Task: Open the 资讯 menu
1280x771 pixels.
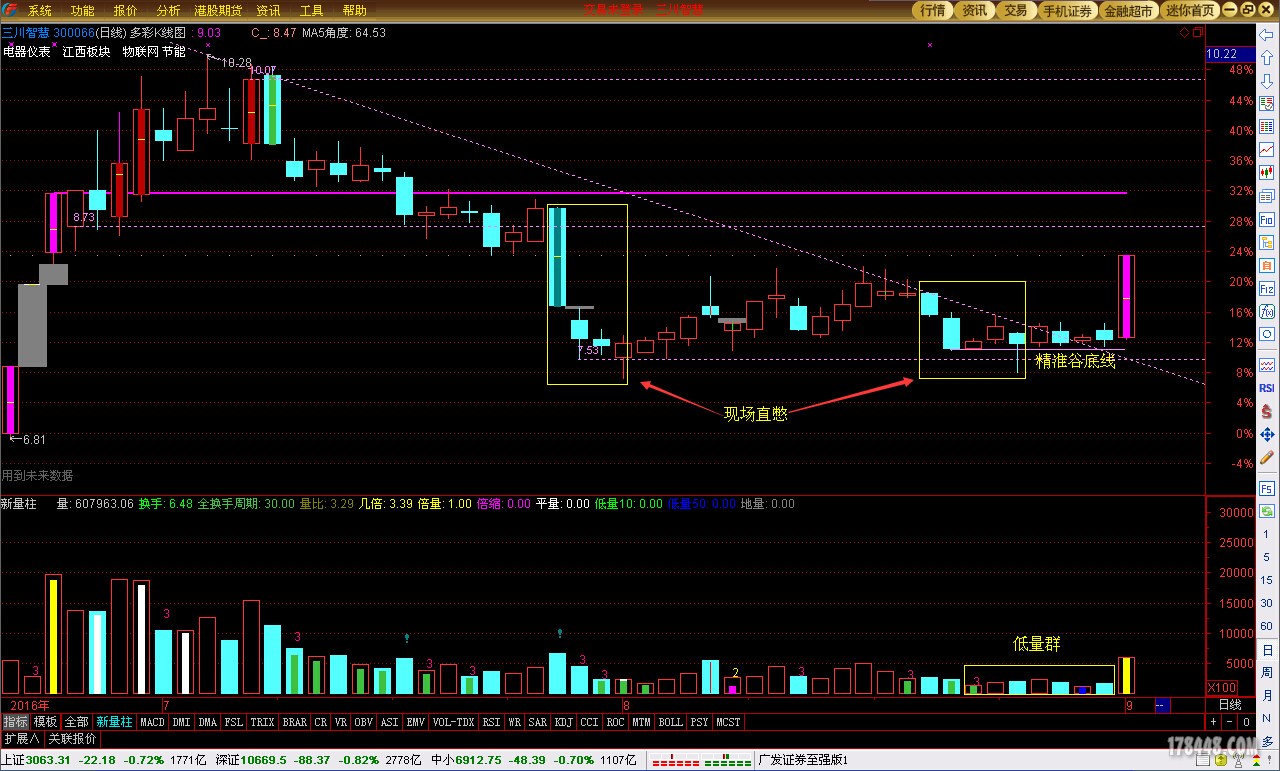Action: [x=268, y=11]
